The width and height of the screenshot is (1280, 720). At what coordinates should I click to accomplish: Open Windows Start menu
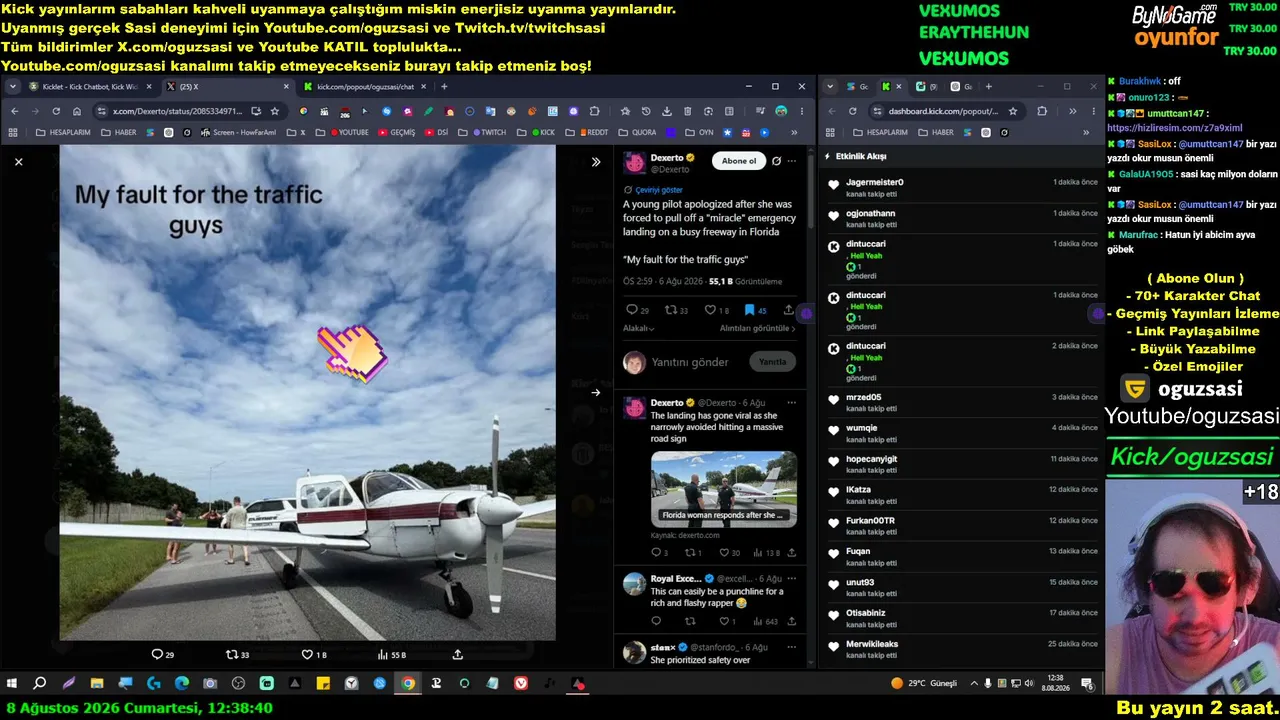[12, 684]
